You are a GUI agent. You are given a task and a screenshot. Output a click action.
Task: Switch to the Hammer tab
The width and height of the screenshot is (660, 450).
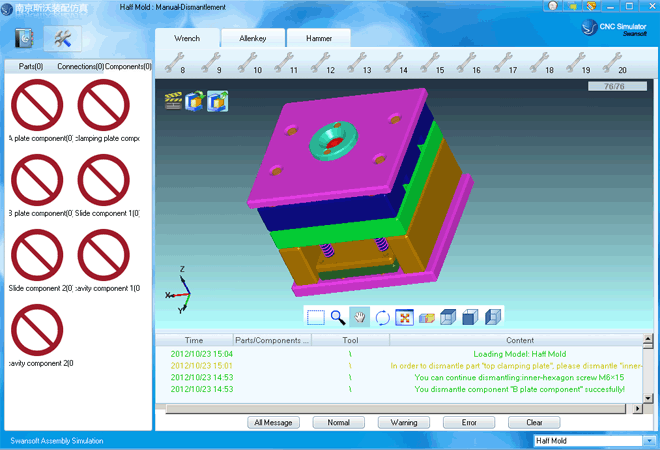(318, 38)
